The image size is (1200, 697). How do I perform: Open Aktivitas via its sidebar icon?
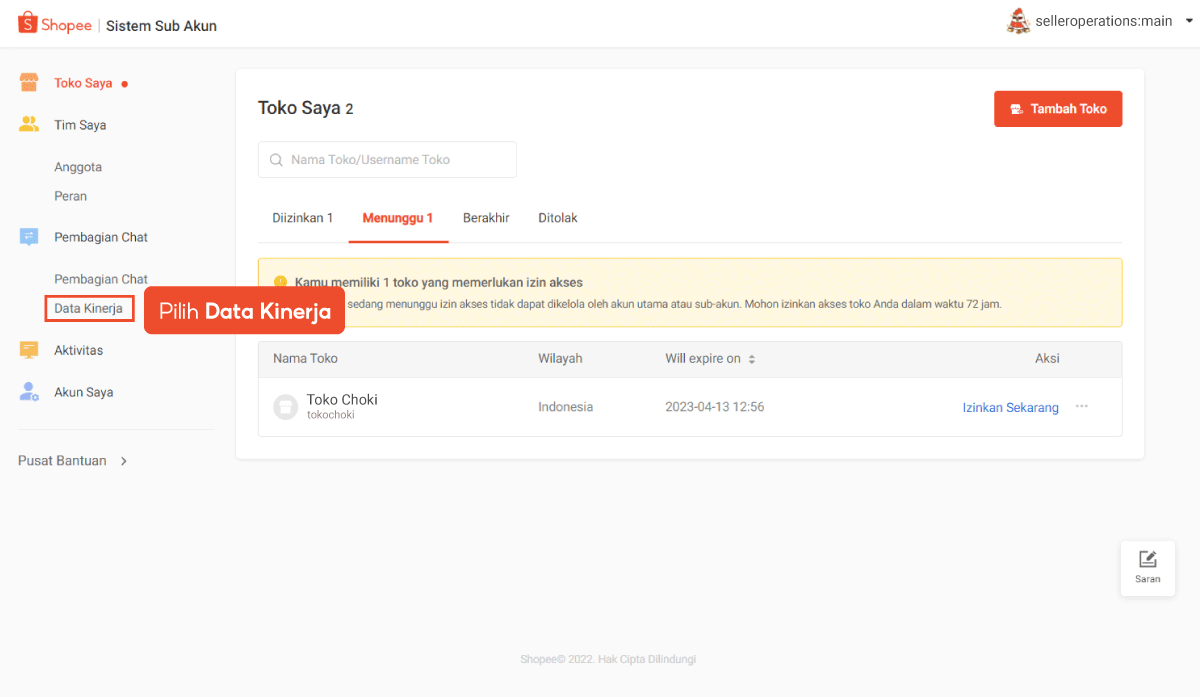(x=29, y=350)
